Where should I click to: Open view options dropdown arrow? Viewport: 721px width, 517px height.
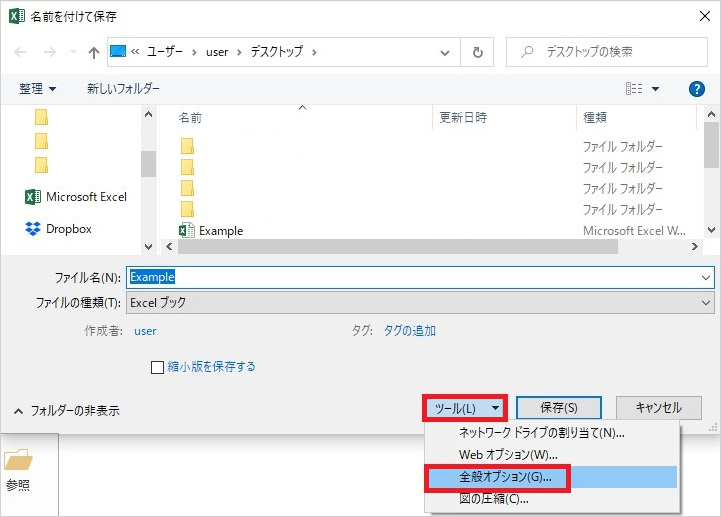[x=655, y=89]
